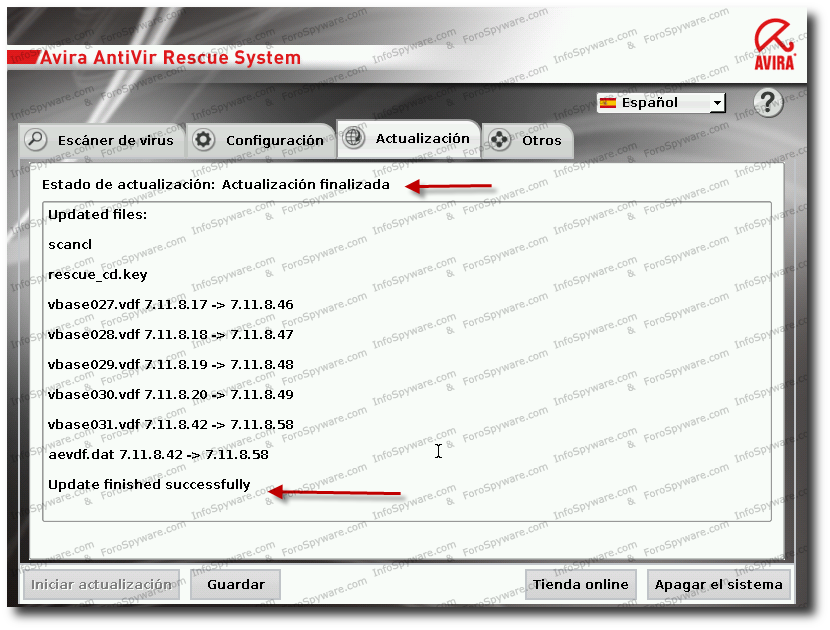Viewport: 830px width, 630px height.
Task: Click the 'rescue_cd.key' entry
Action: coord(97,275)
